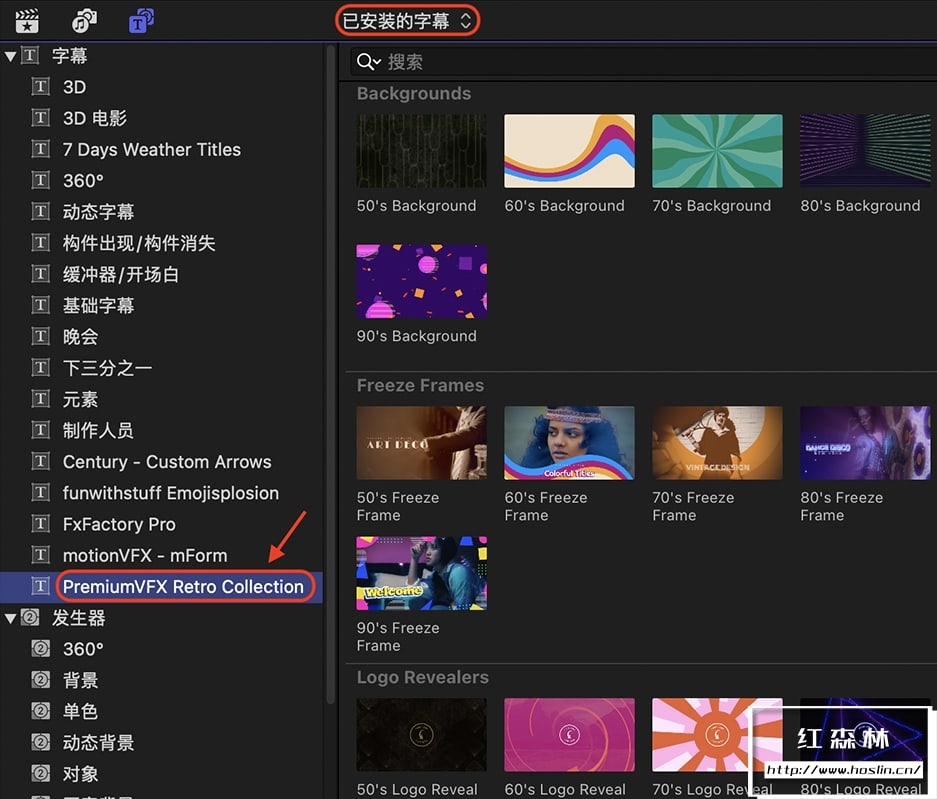Click the title icon beside 晚会
Image resolution: width=937 pixels, height=799 pixels.
(x=40, y=336)
